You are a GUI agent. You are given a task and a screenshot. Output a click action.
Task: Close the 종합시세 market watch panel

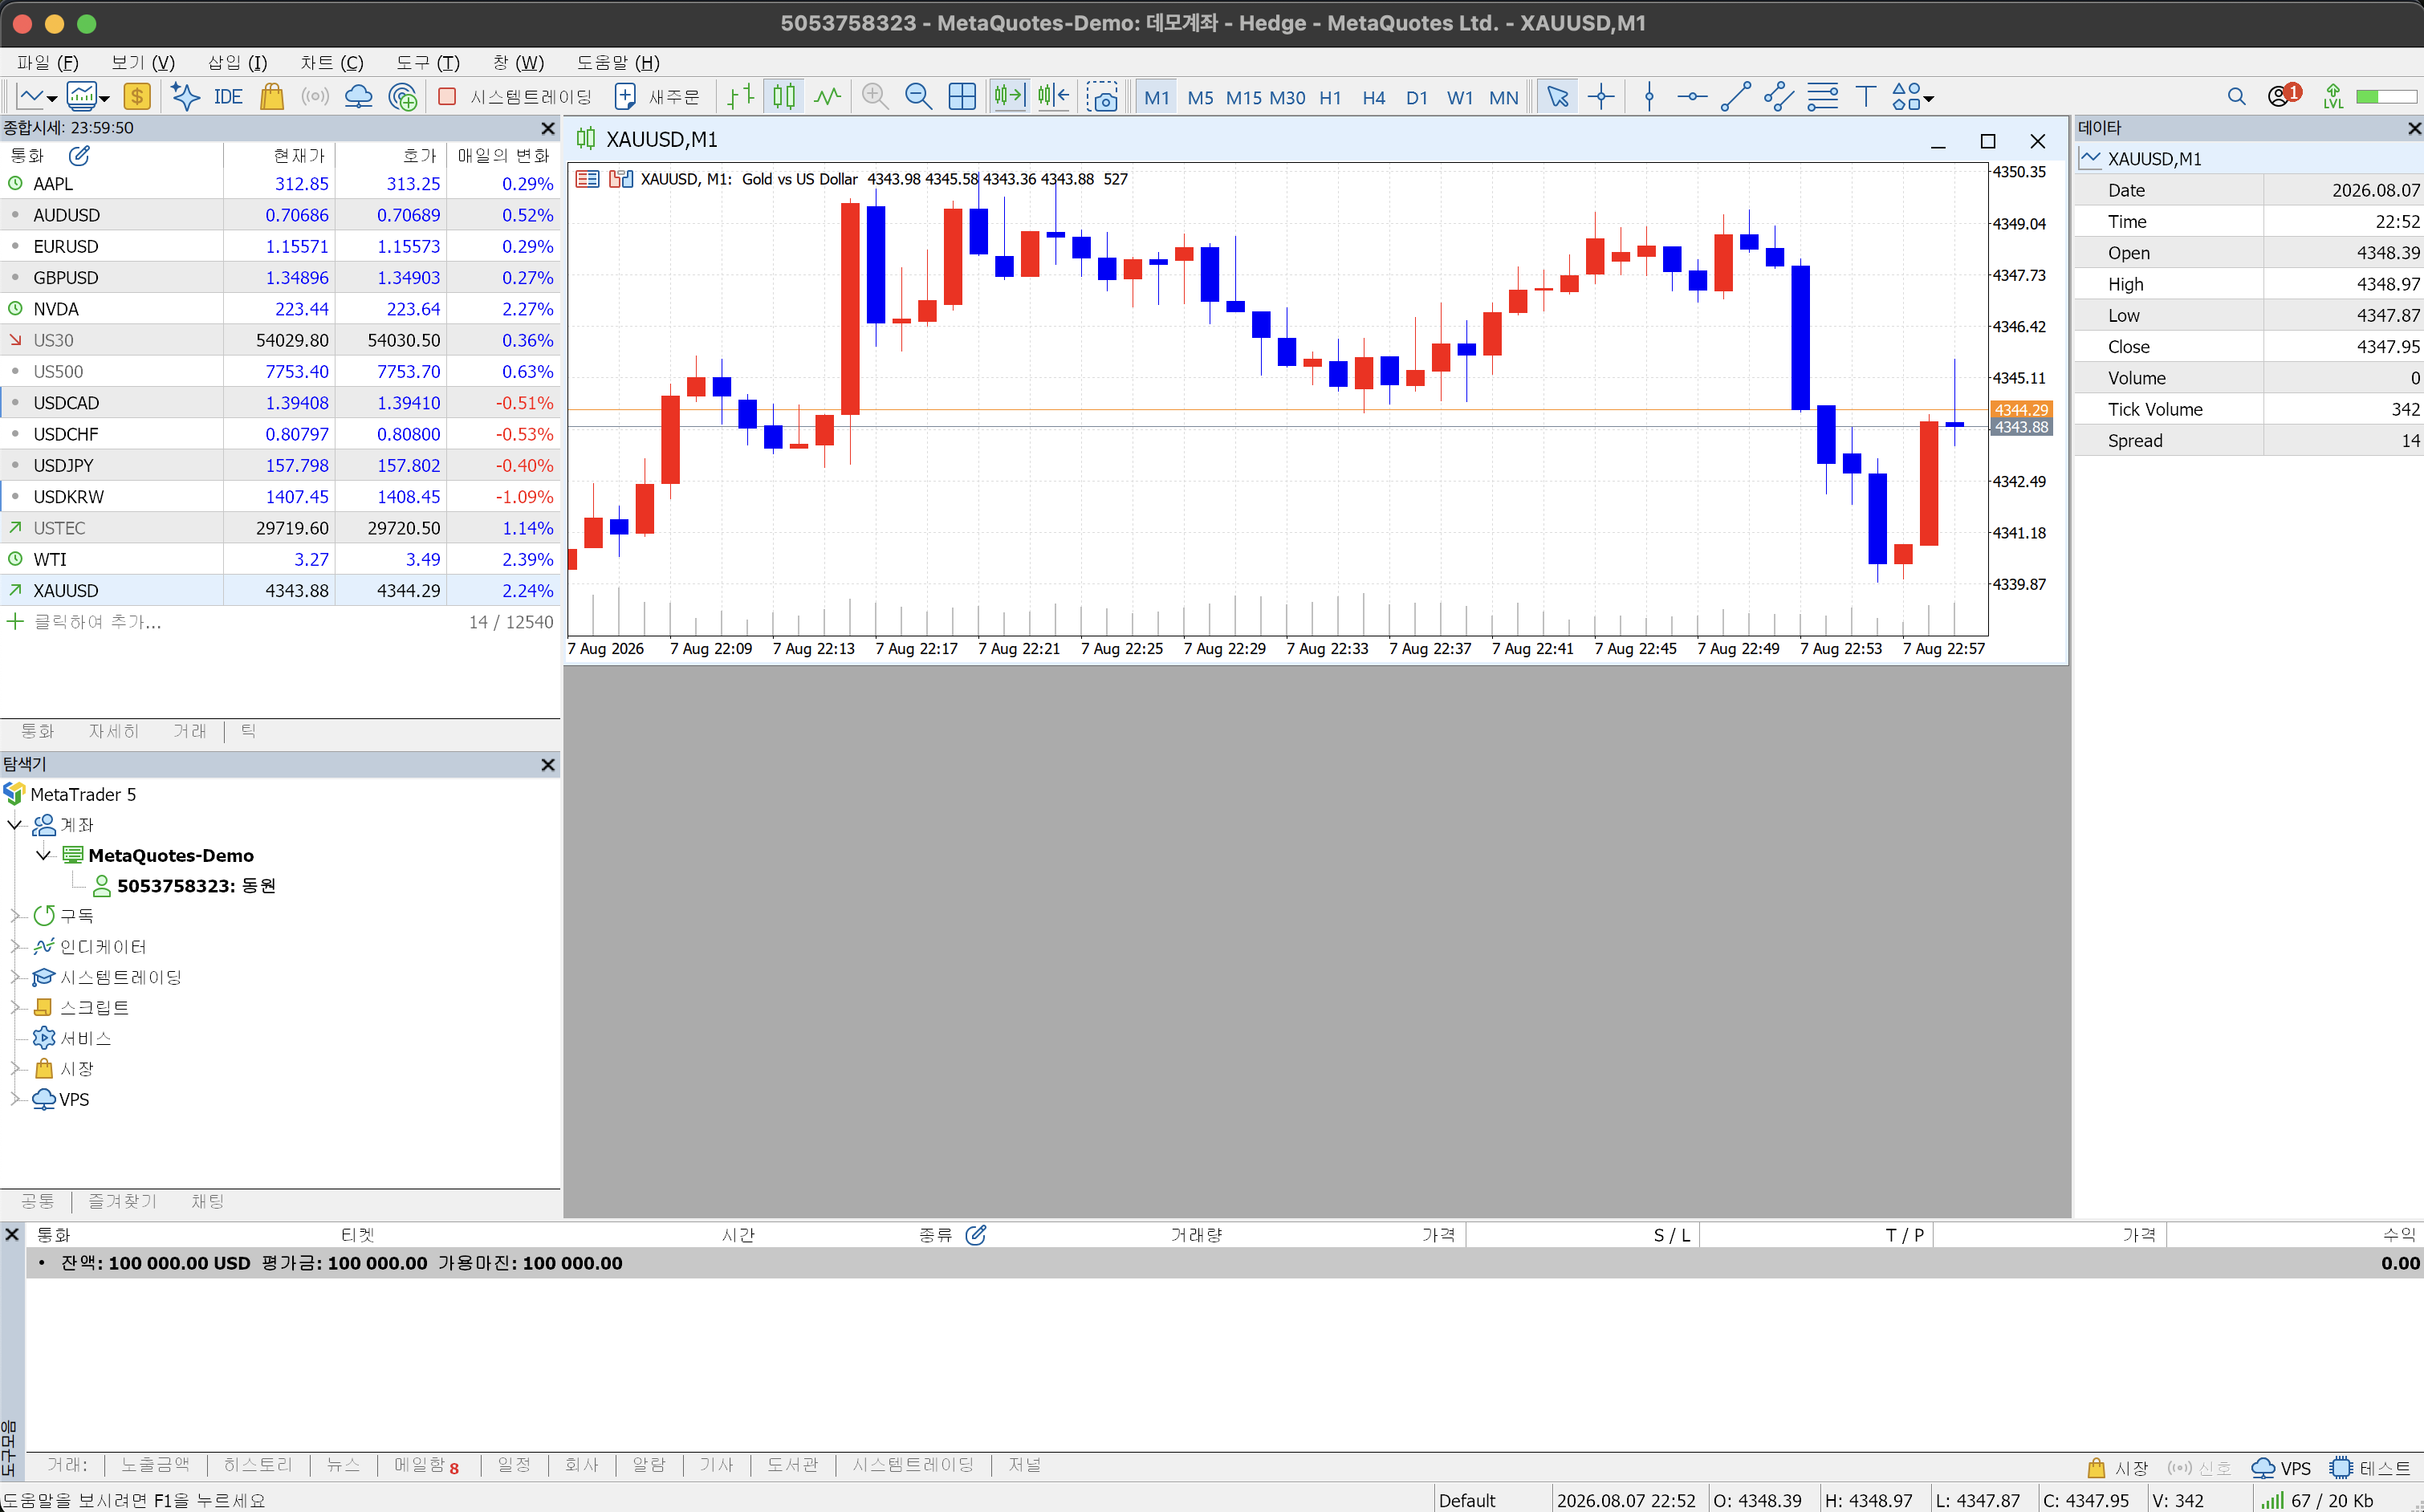coord(548,128)
